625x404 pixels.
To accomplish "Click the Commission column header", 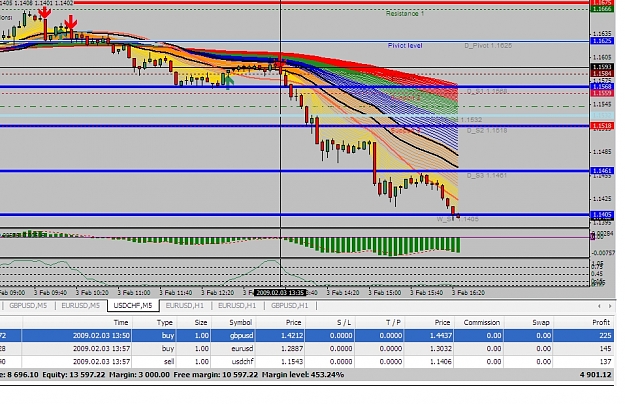I will coord(482,322).
